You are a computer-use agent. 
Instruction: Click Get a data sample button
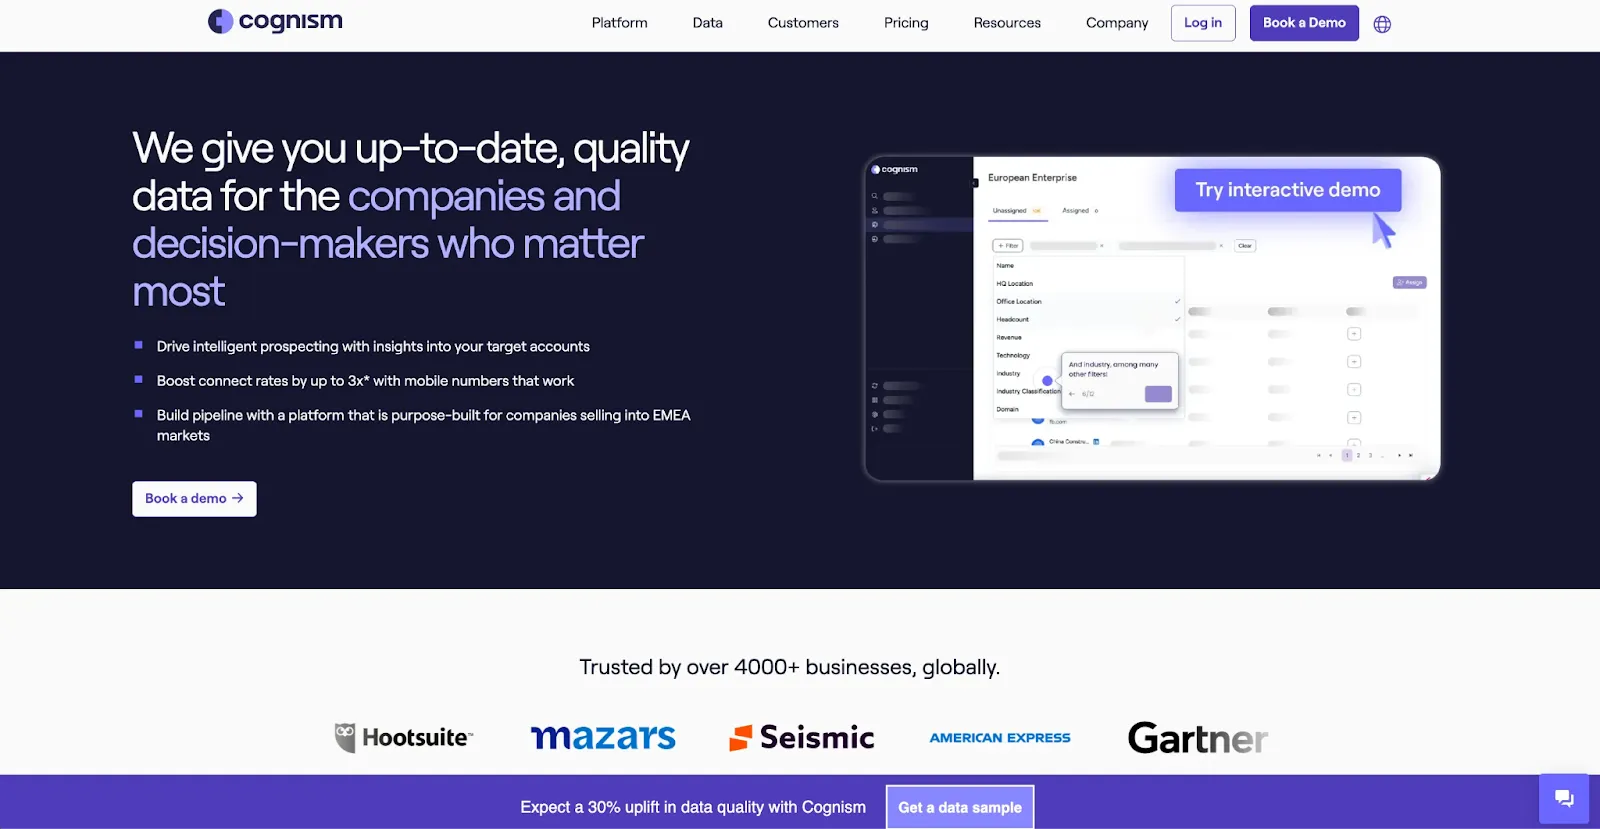tap(960, 807)
